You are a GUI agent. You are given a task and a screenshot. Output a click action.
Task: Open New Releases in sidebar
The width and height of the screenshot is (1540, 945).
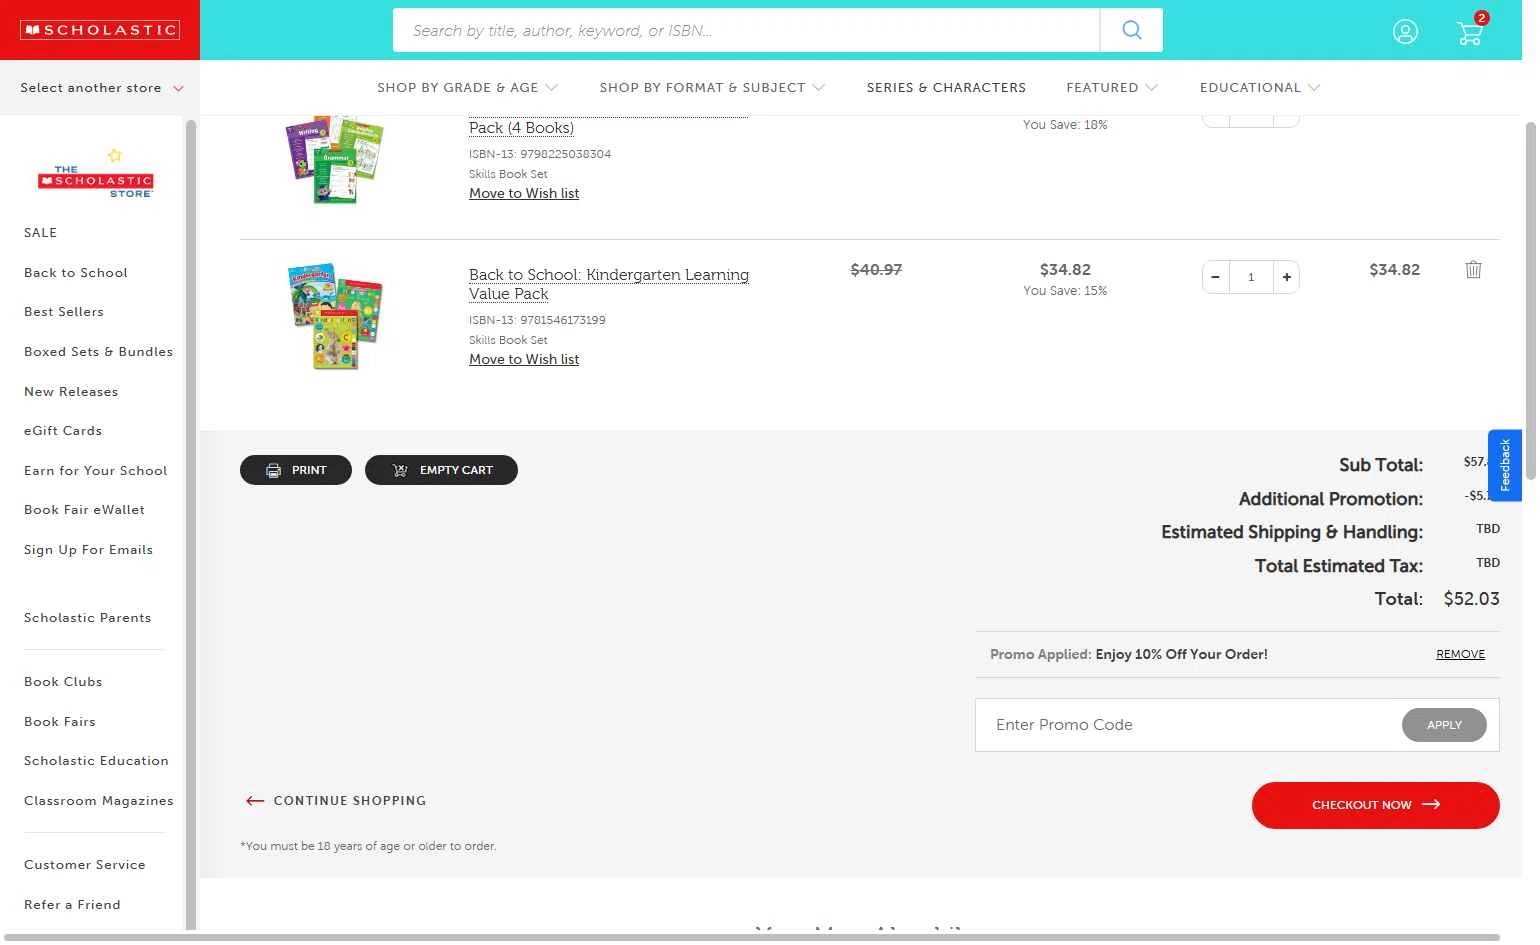71,392
